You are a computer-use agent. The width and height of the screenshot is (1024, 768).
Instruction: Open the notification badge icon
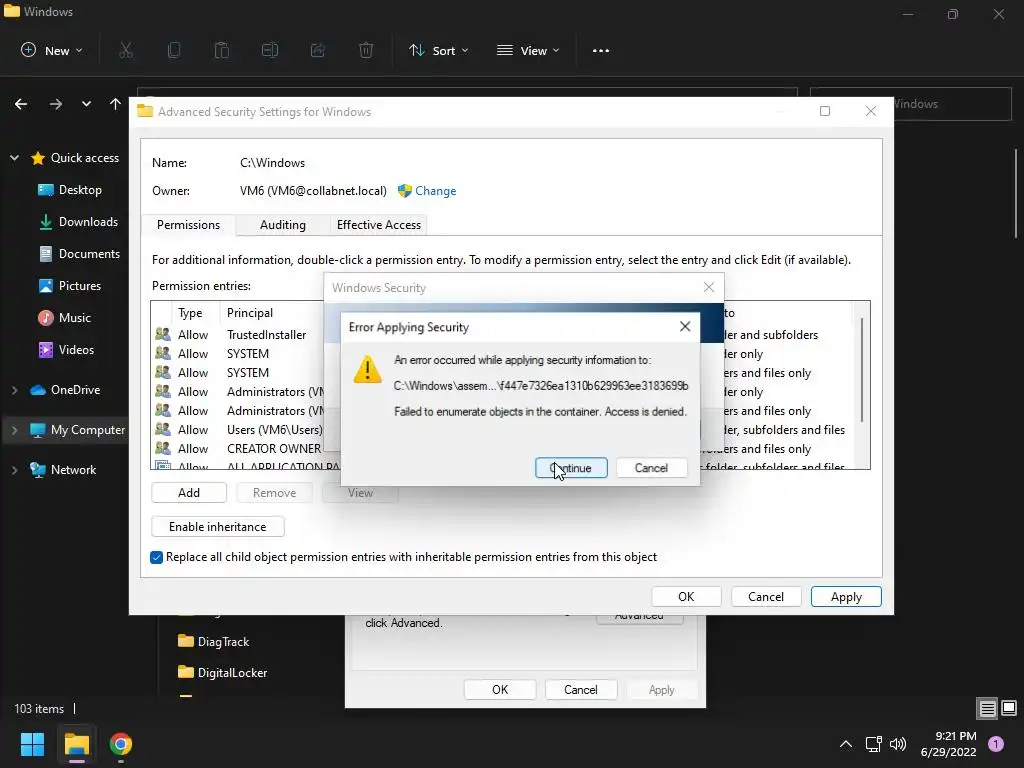pos(996,744)
